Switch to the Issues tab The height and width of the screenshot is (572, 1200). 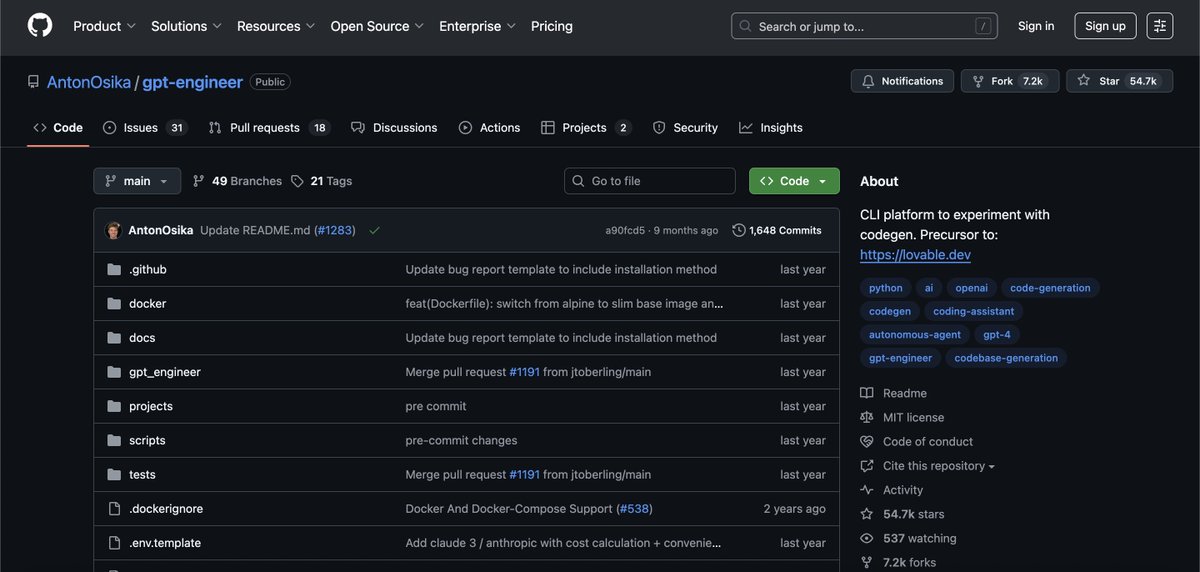point(145,128)
